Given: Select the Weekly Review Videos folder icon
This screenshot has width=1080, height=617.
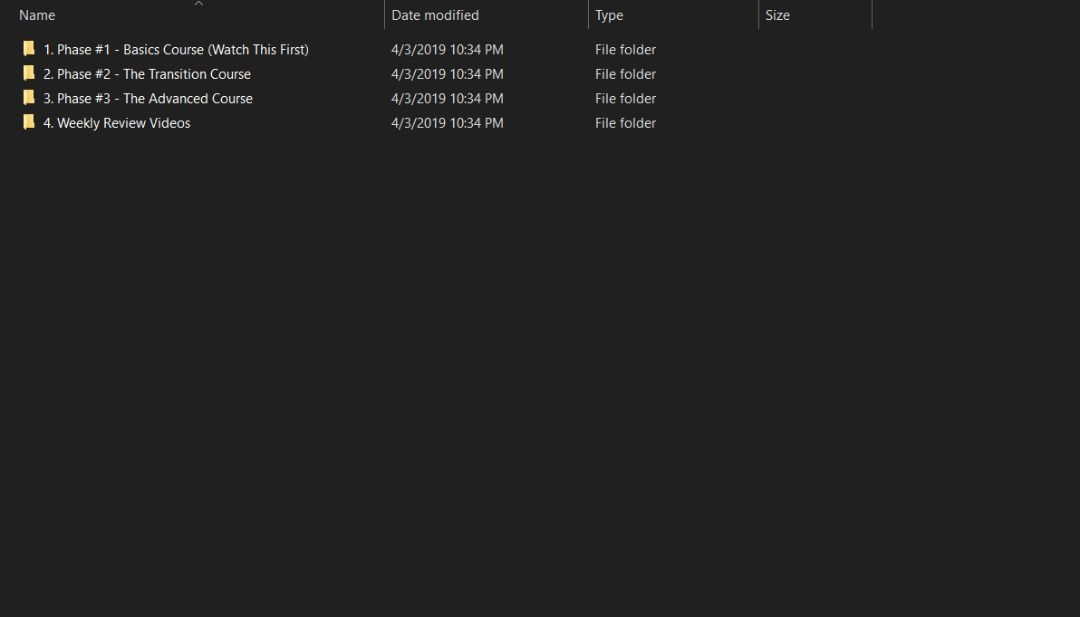Looking at the screenshot, I should click(29, 122).
